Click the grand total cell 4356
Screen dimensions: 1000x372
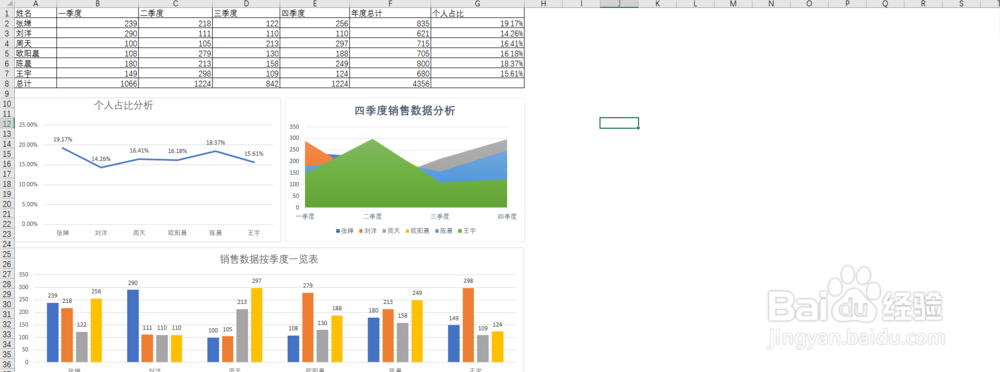[x=390, y=83]
